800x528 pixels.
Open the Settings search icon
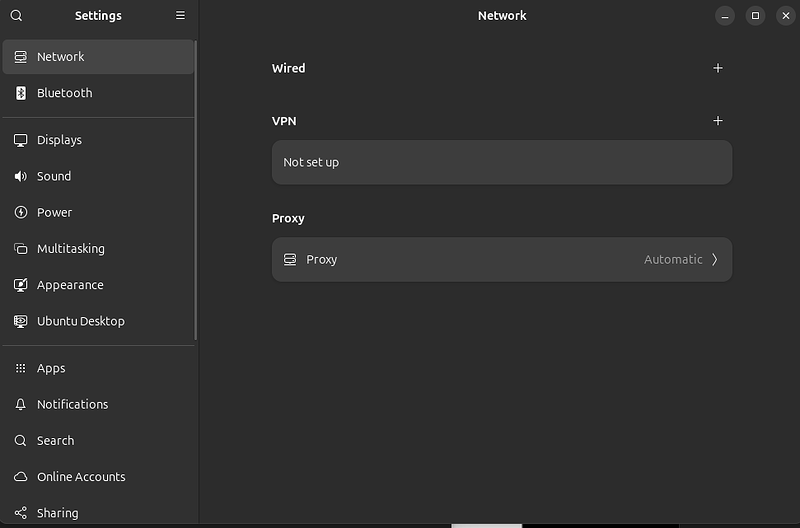[x=16, y=15]
